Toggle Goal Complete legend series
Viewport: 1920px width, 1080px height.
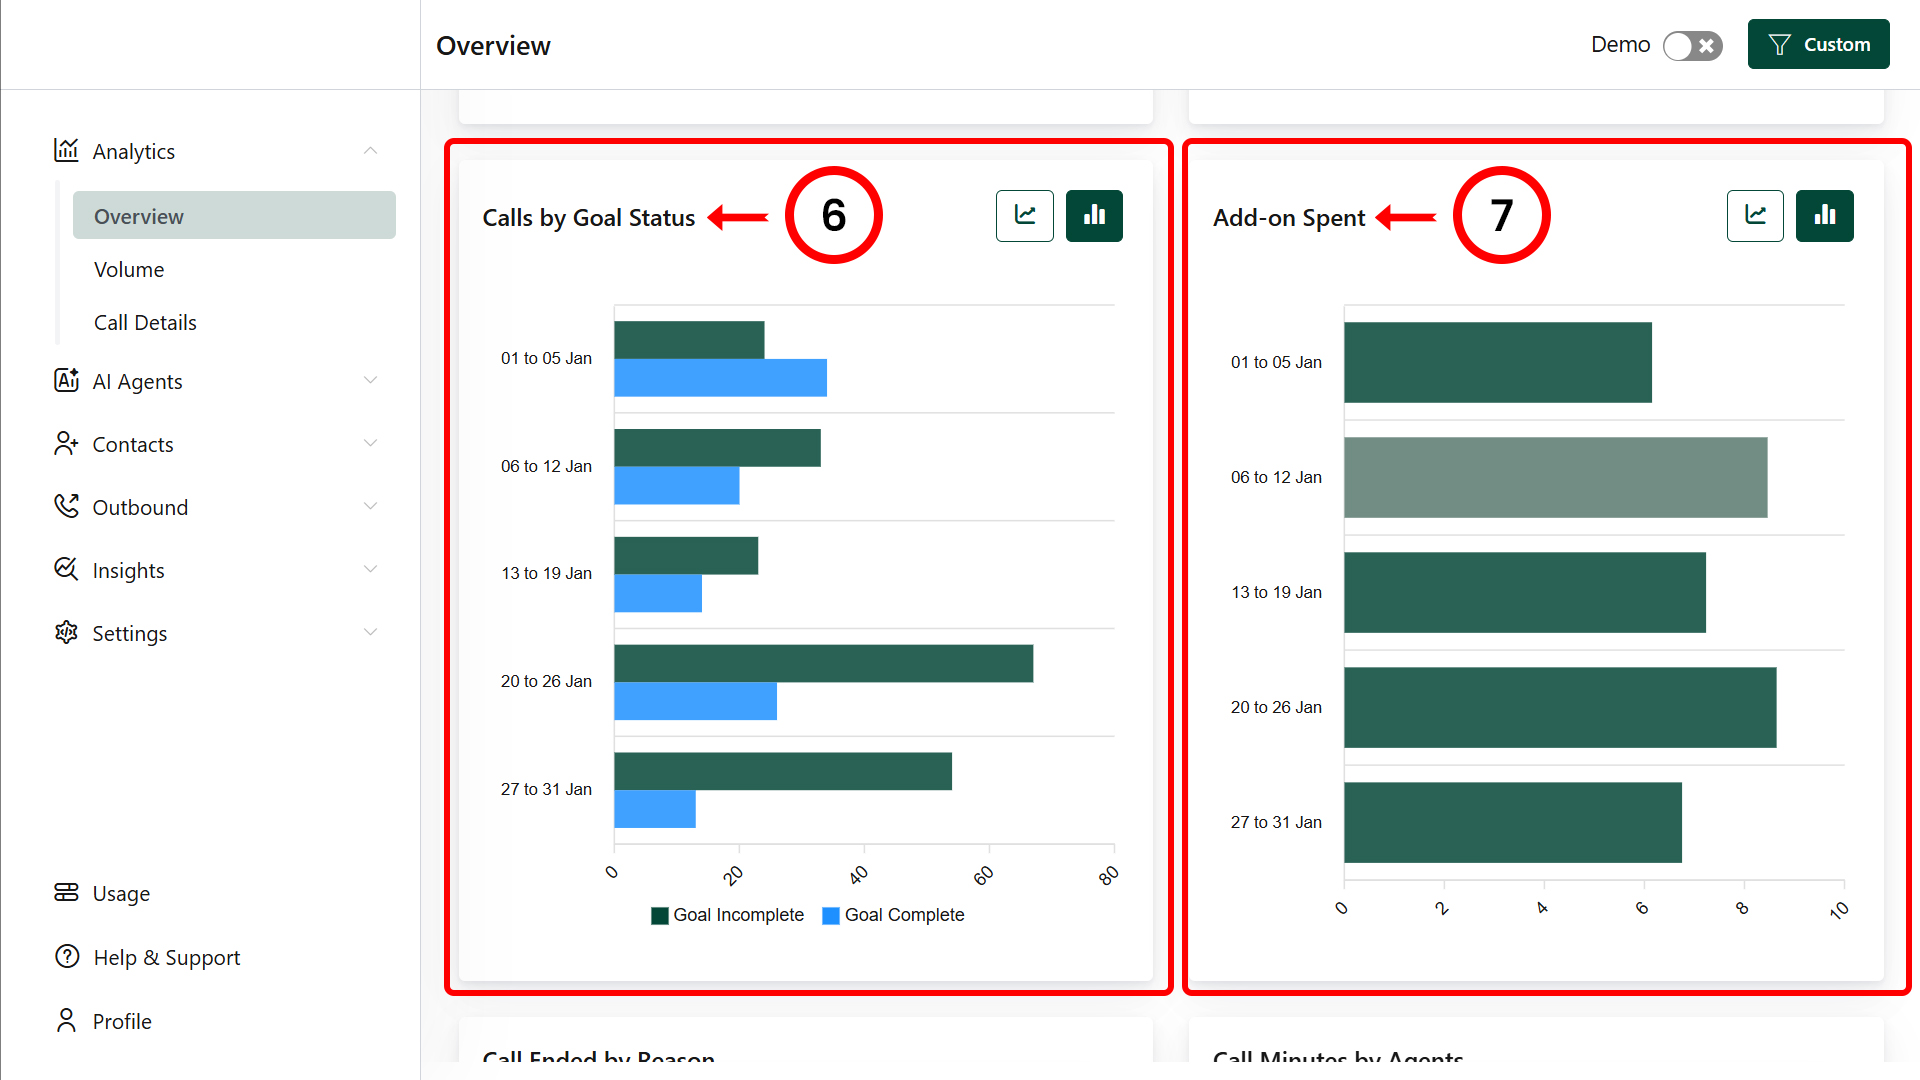click(893, 915)
